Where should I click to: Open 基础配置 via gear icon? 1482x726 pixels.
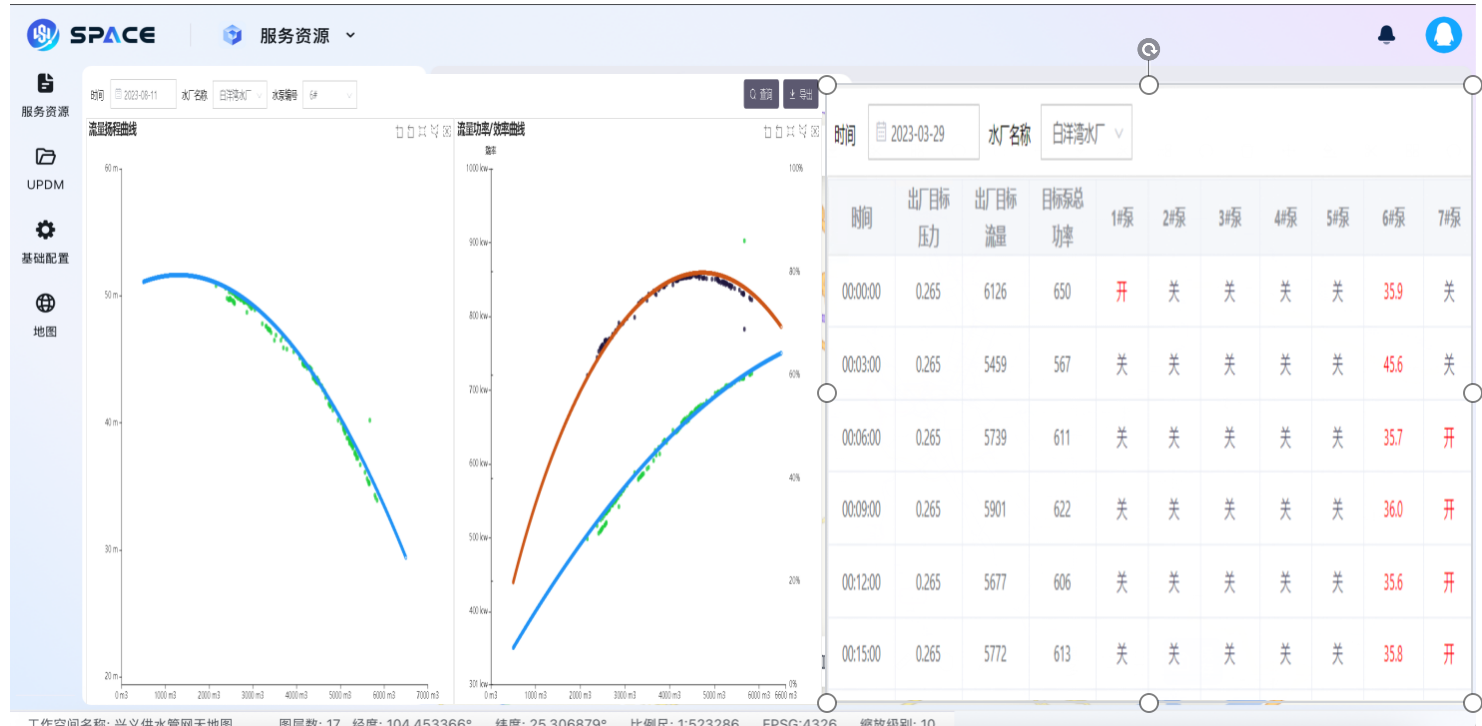(45, 231)
